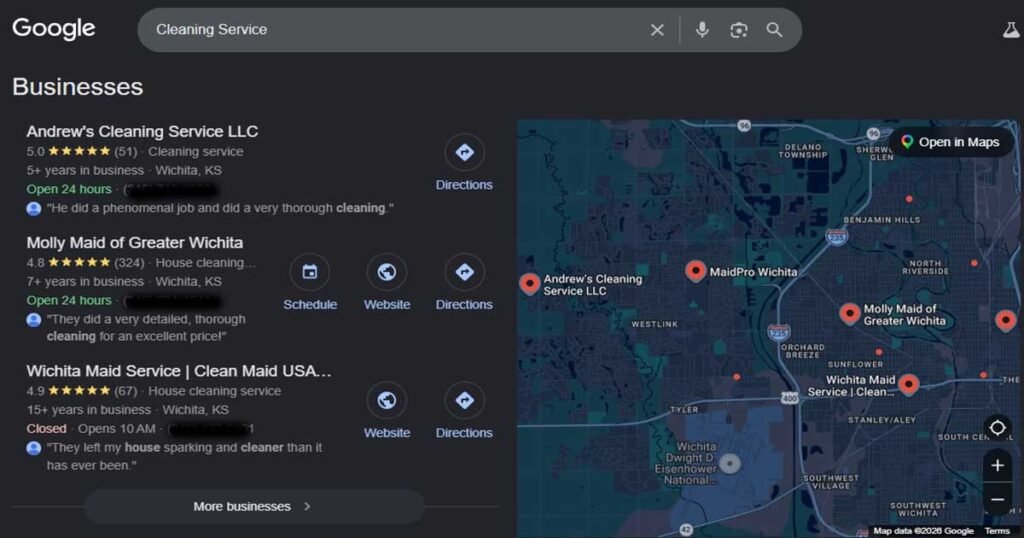Open Wichita Maid Service Clean Maid USA listing
The image size is (1024, 538).
coord(179,371)
